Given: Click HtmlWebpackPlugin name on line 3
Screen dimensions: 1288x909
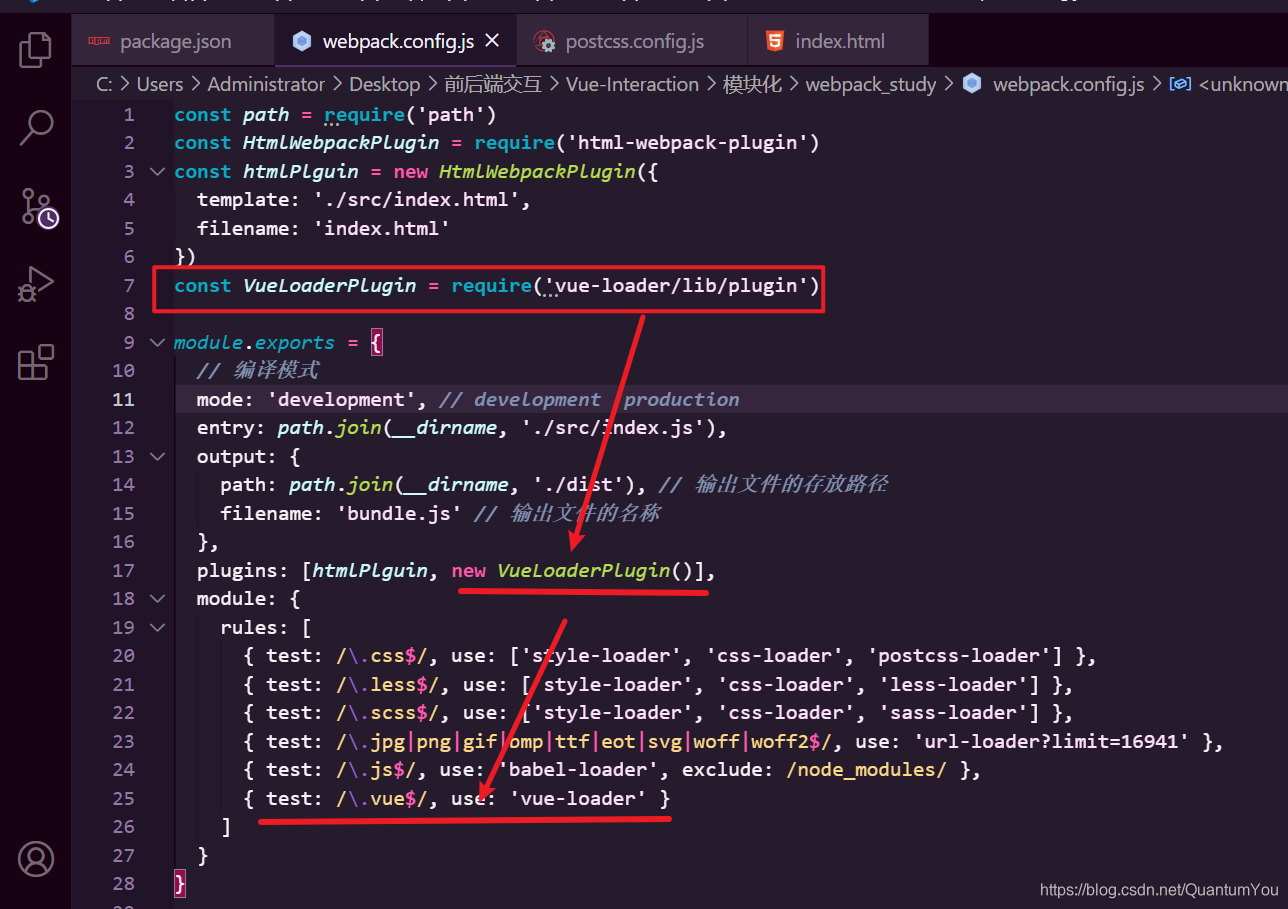Looking at the screenshot, I should coord(537,171).
